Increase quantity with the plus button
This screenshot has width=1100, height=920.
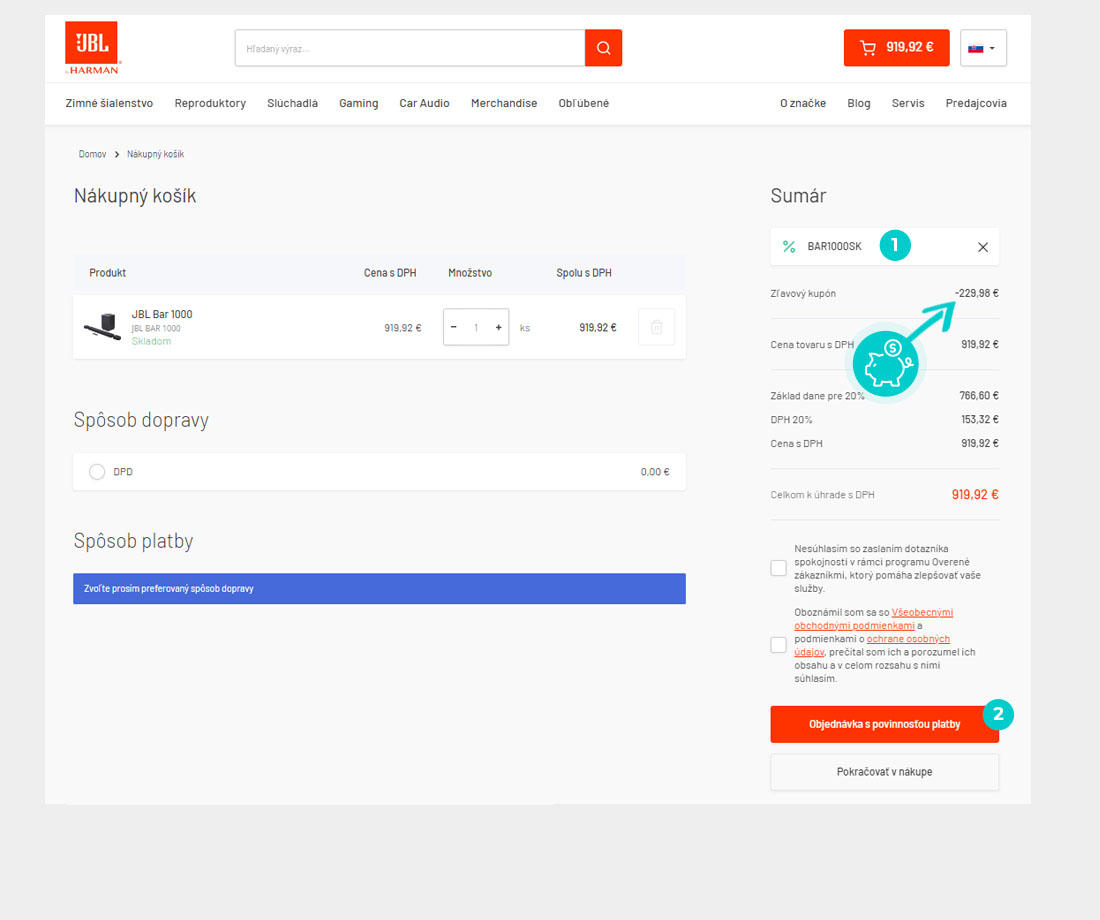(x=499, y=327)
